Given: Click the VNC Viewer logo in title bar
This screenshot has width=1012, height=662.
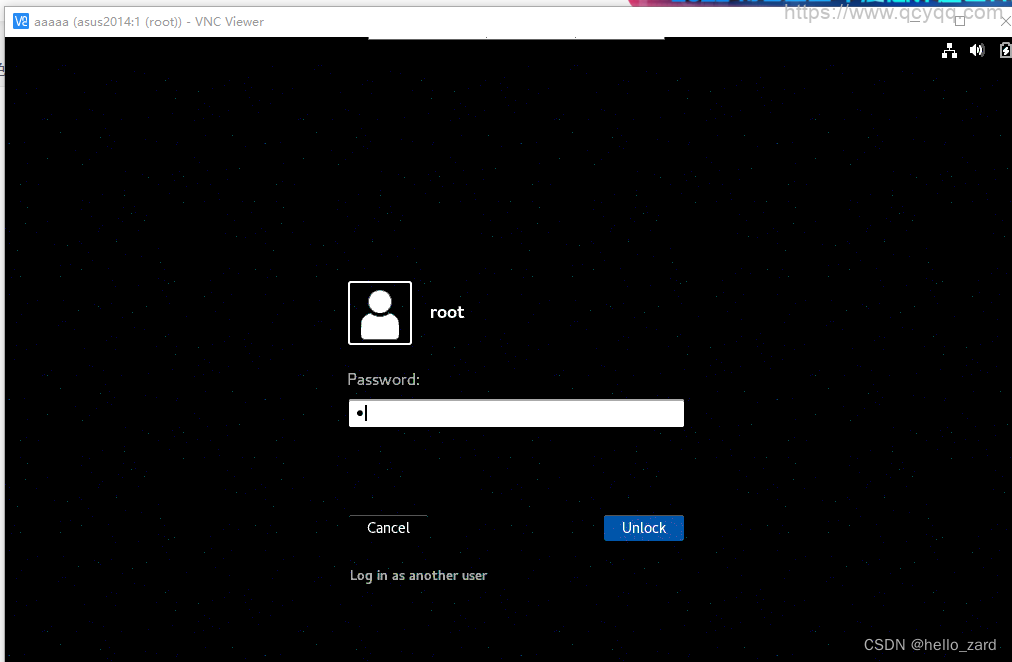Looking at the screenshot, I should tap(21, 22).
